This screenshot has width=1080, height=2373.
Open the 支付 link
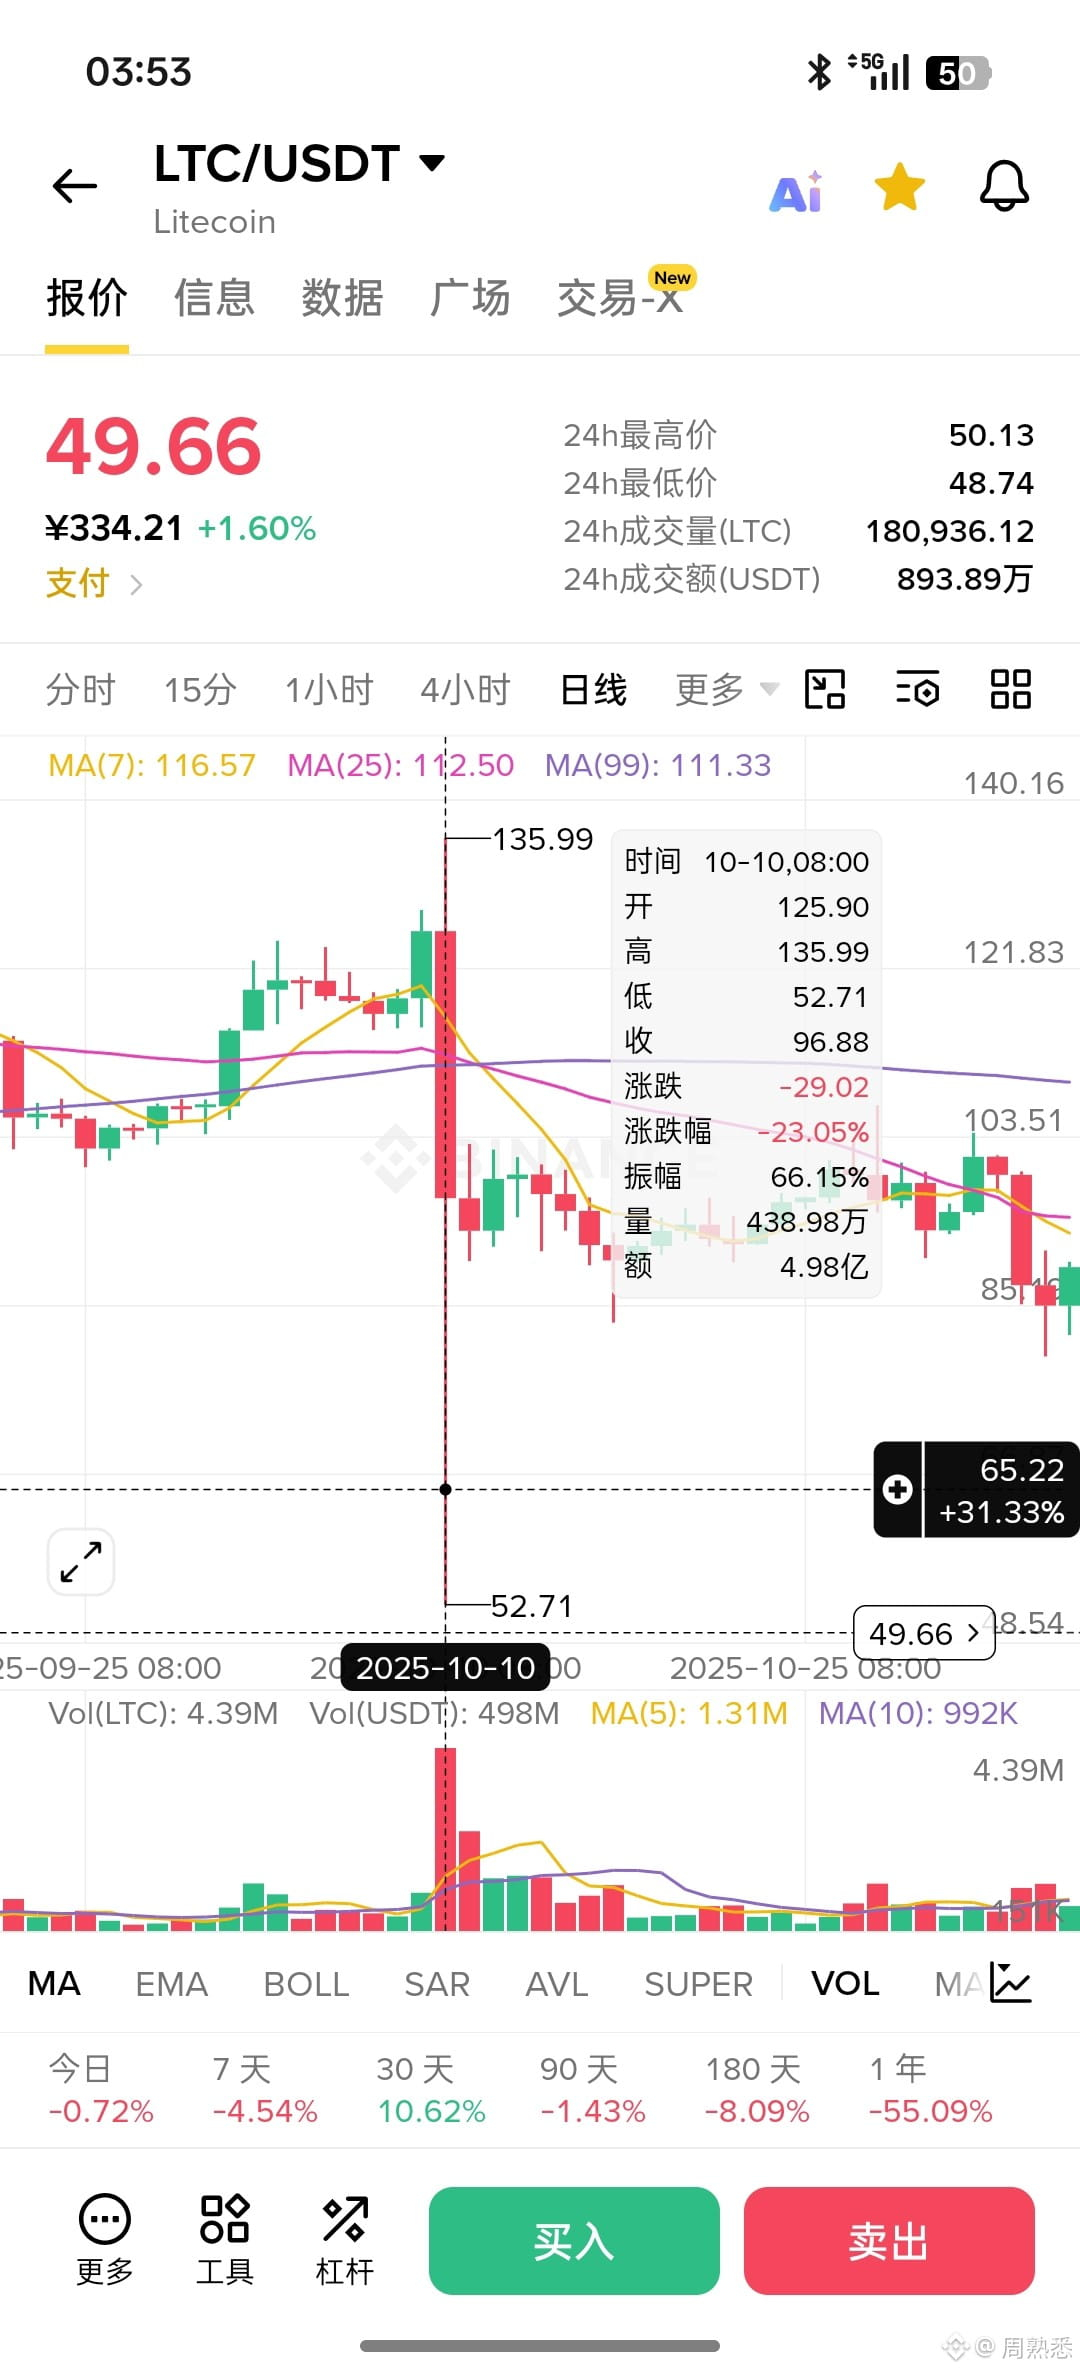pos(94,583)
